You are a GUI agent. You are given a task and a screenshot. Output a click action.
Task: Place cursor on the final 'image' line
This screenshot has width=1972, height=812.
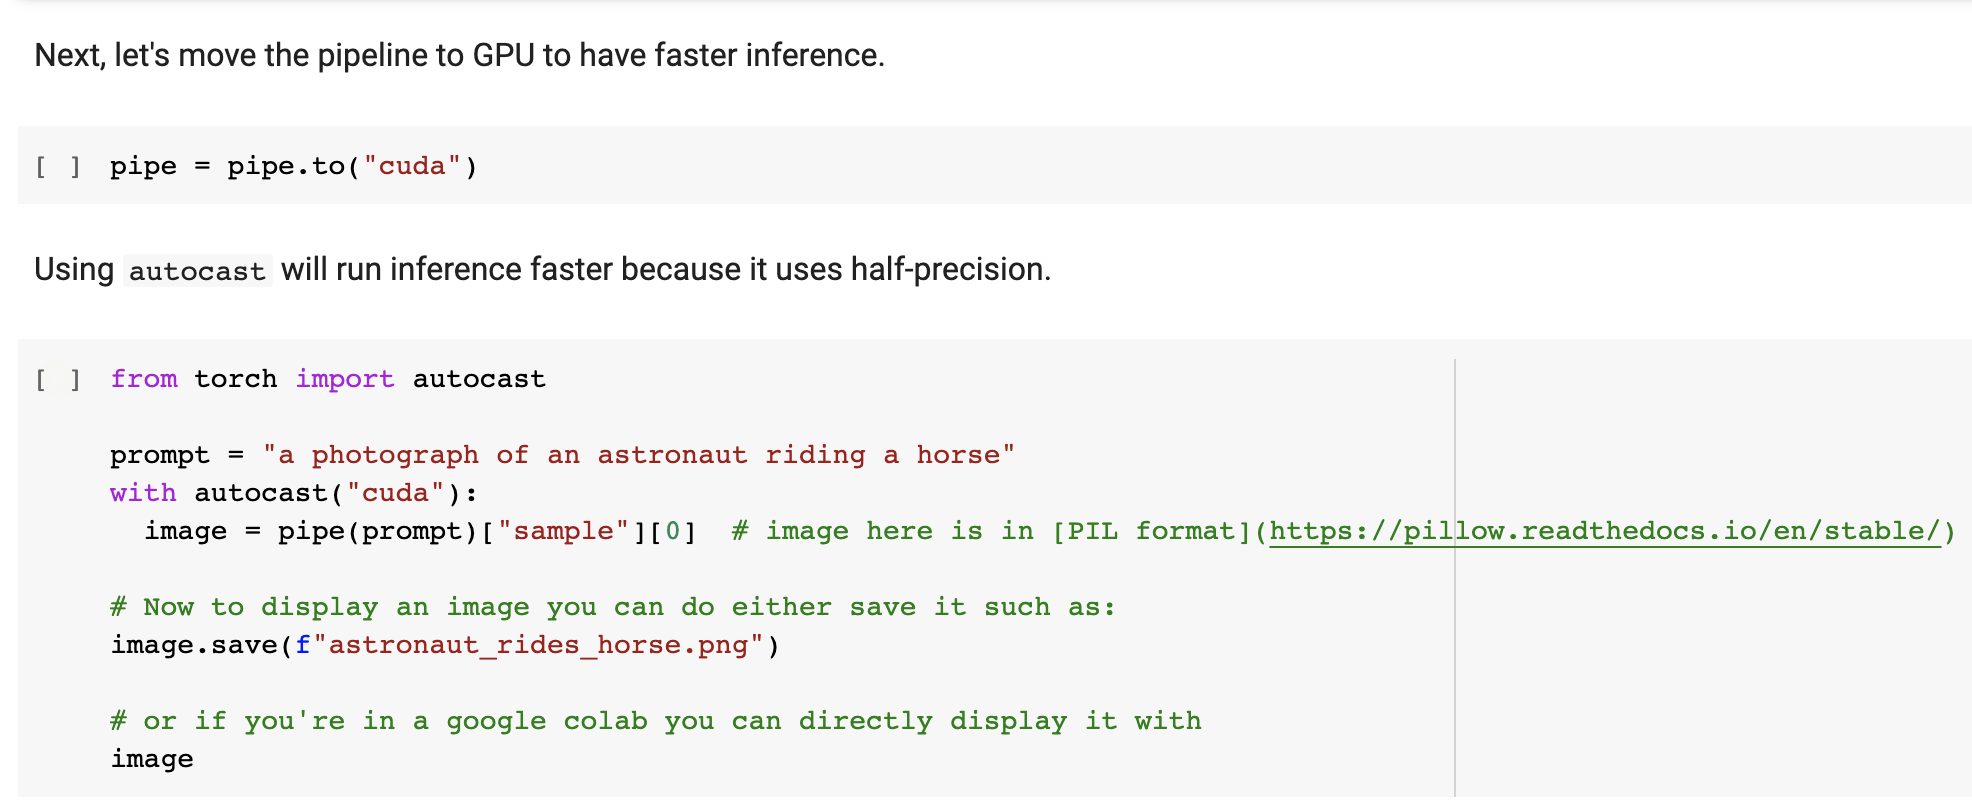click(152, 759)
